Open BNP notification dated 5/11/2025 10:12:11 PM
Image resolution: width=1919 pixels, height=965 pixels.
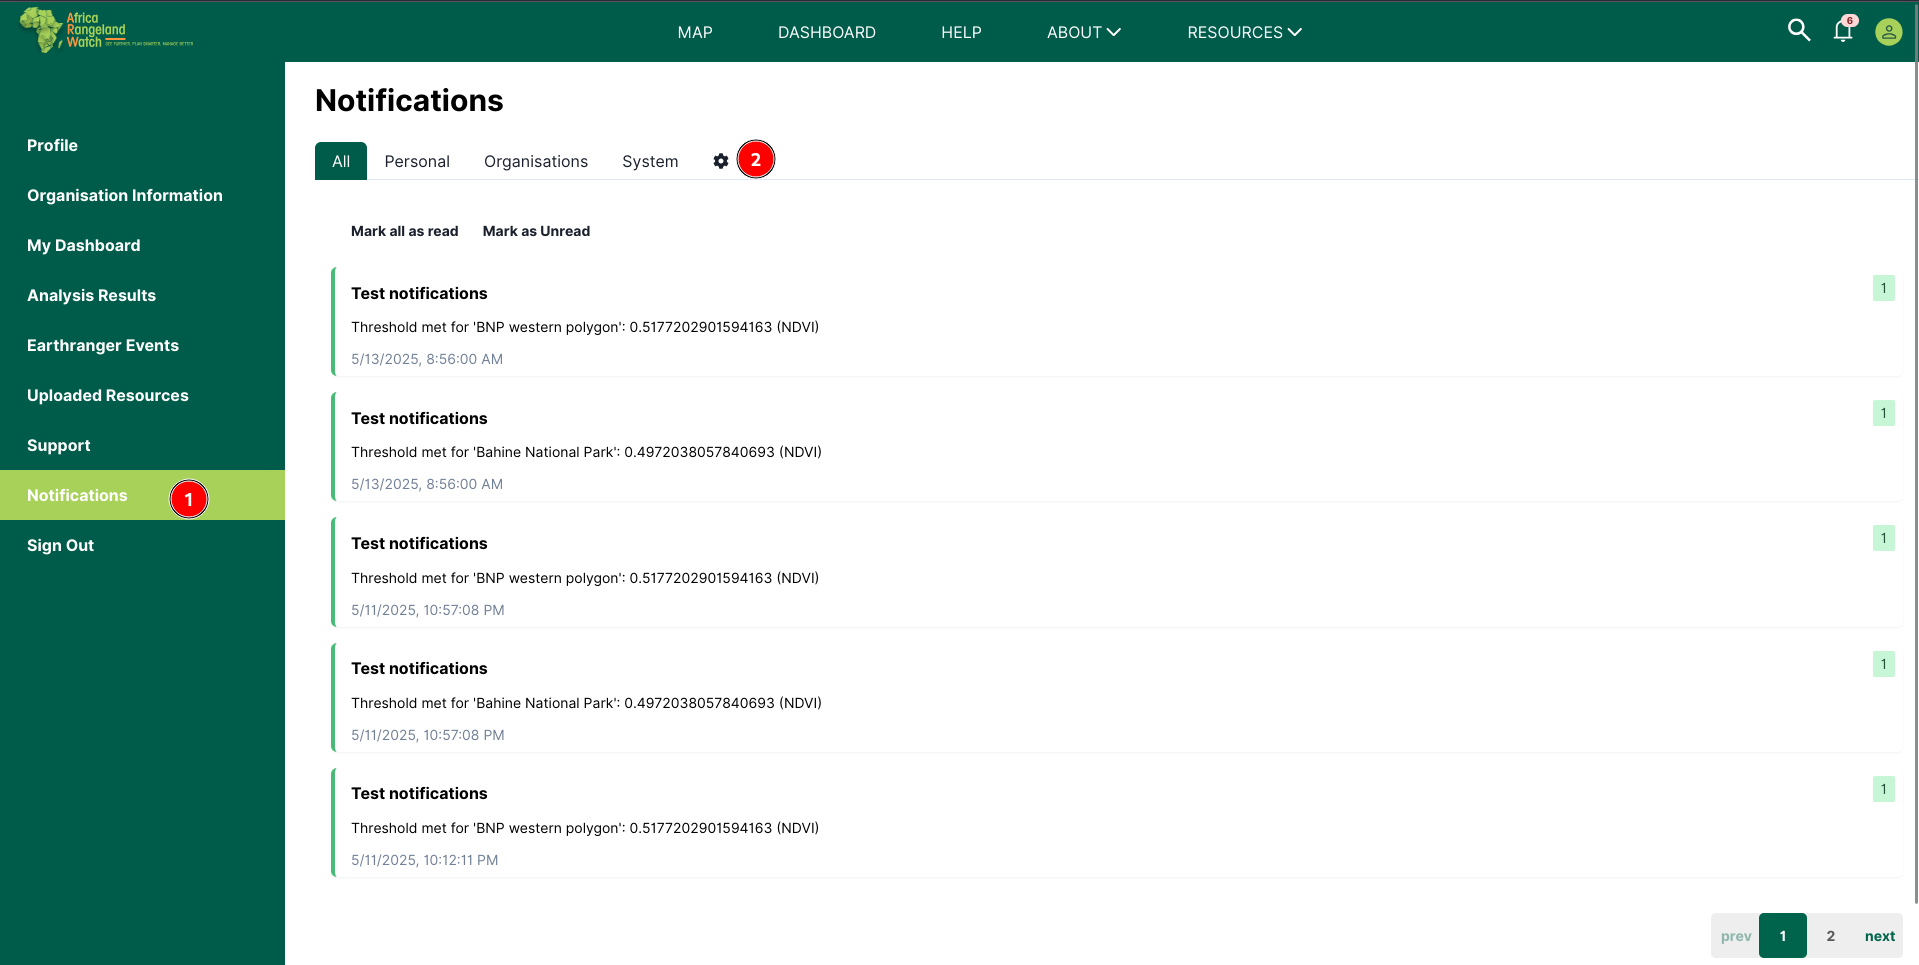1116,823
